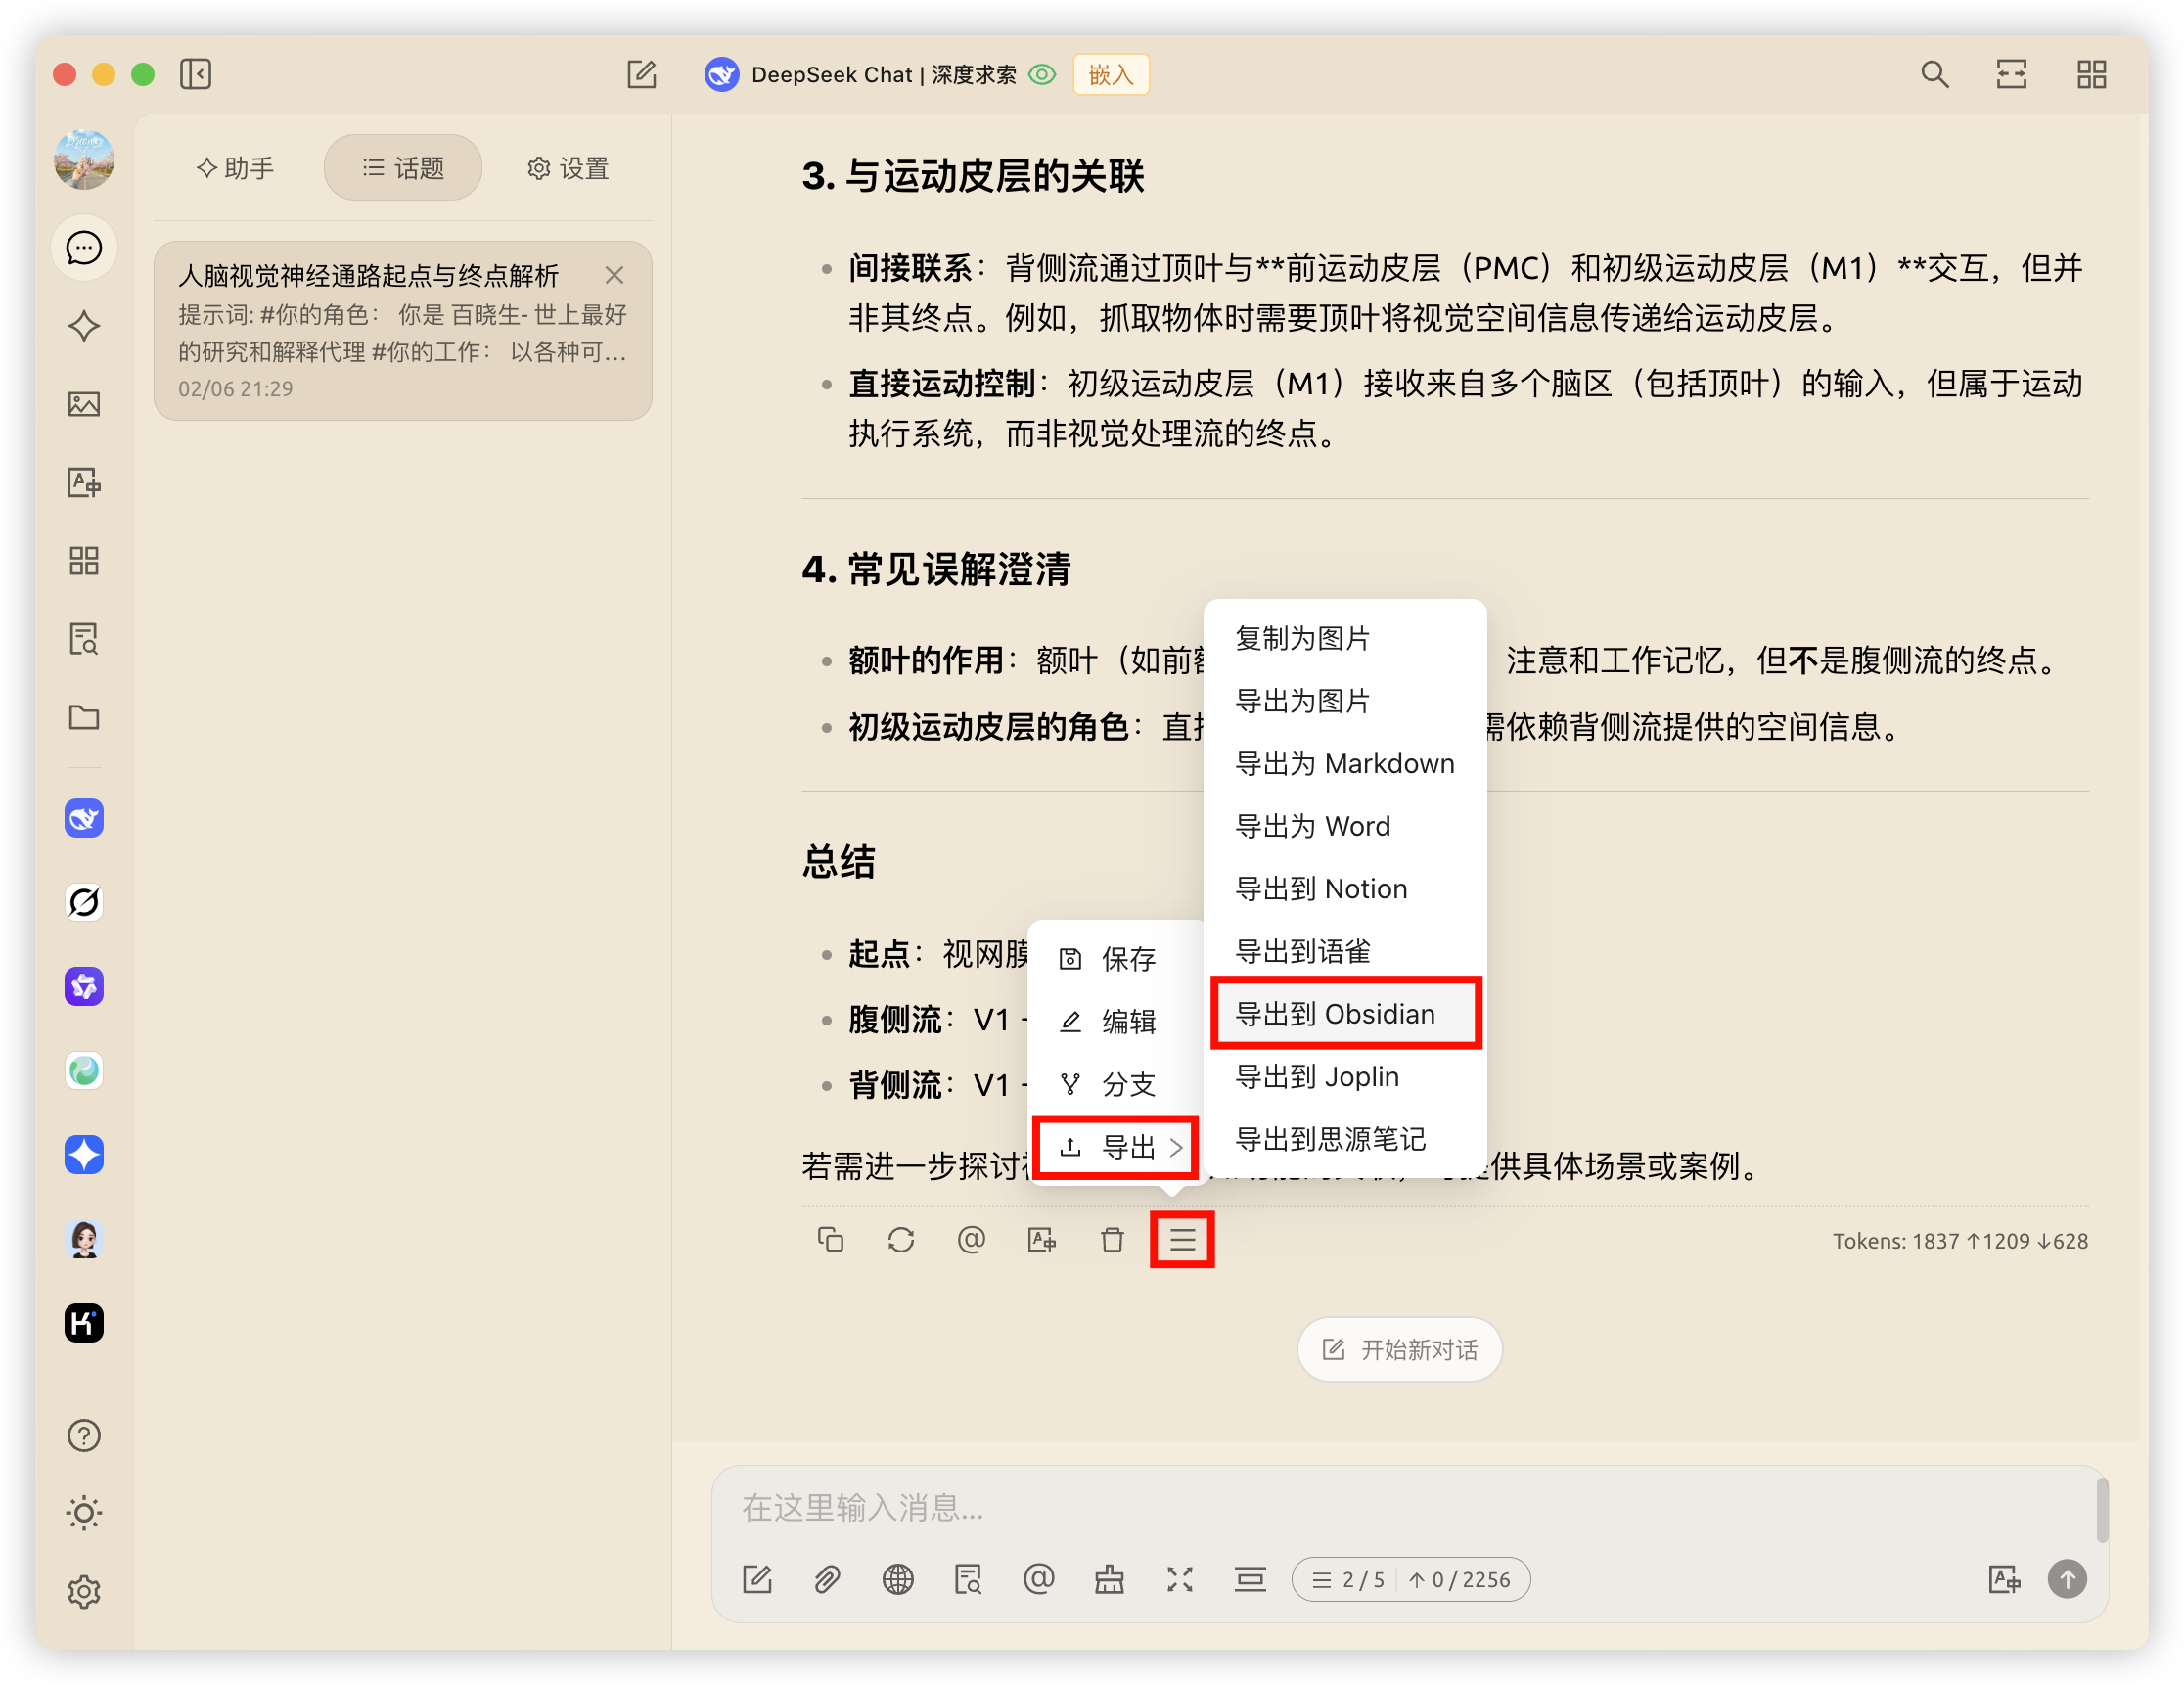Click the send message arrow button

tap(2067, 1579)
